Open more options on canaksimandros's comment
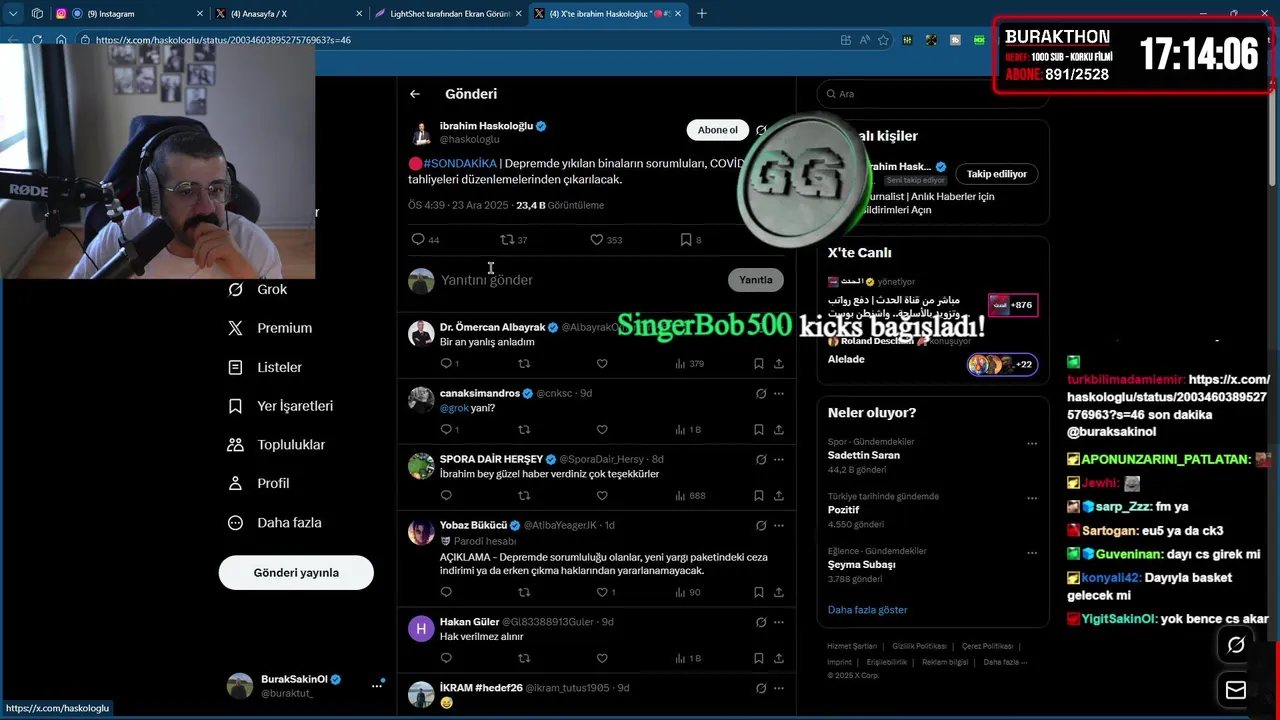1280x720 pixels. click(x=778, y=394)
